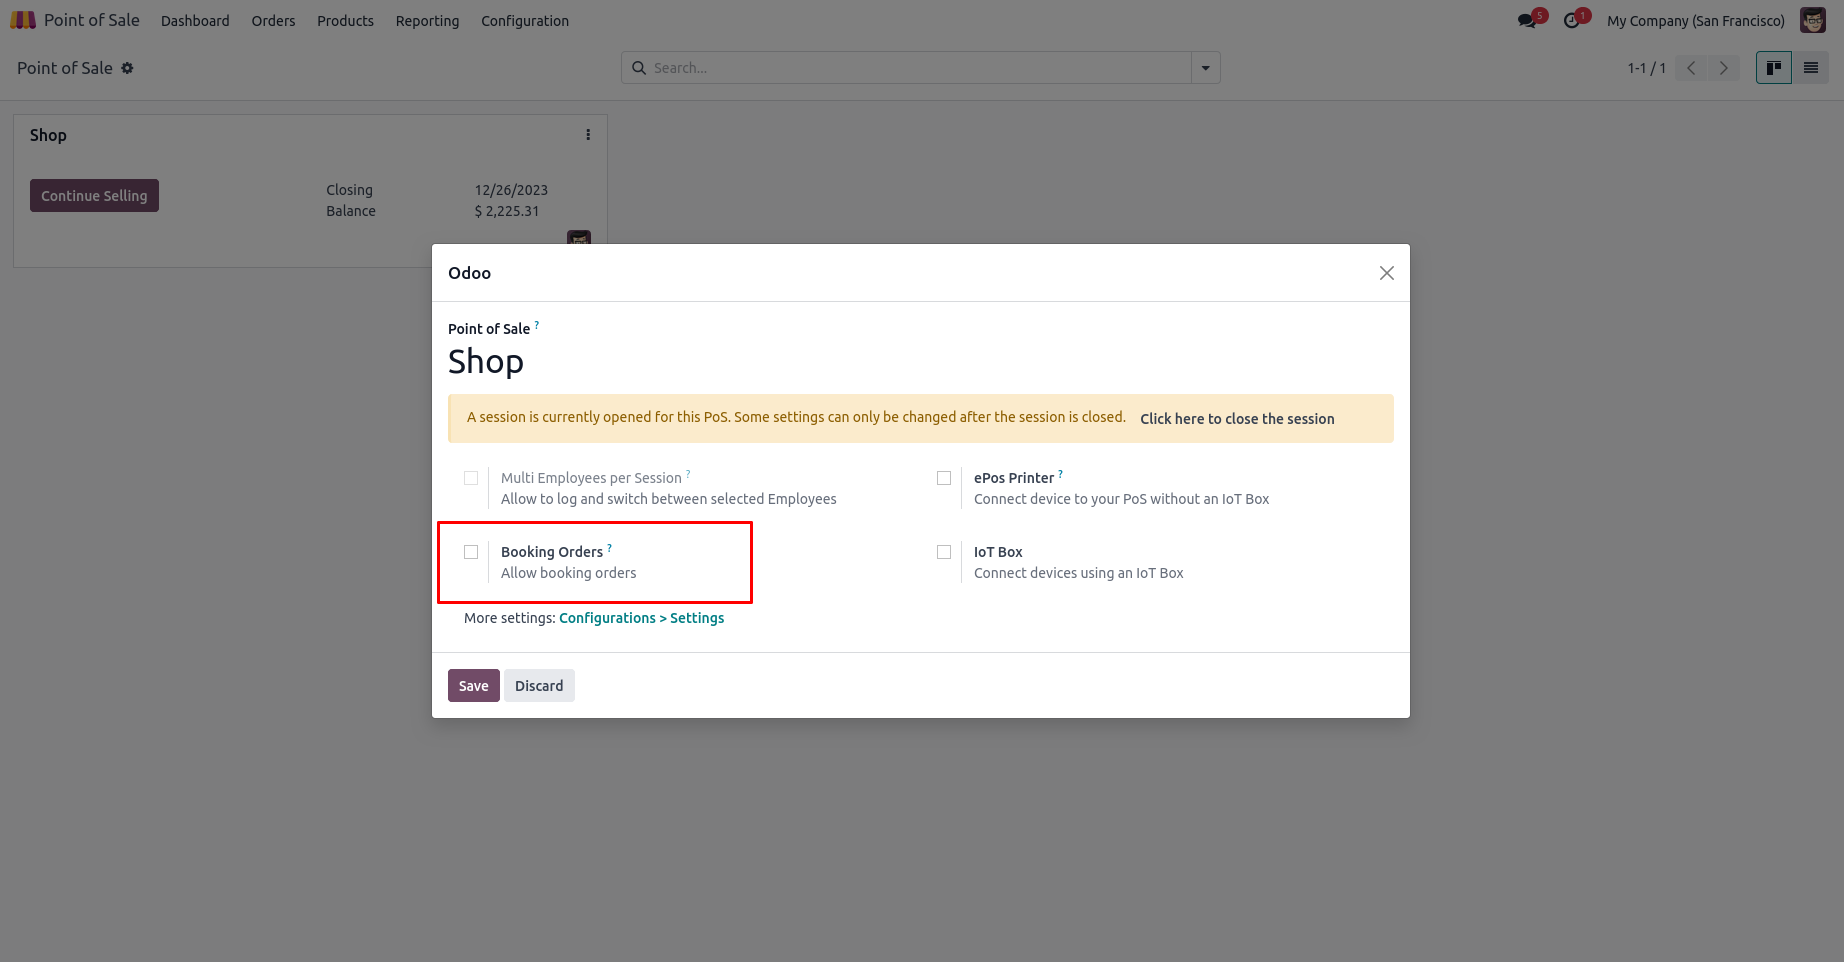Switch to List view

tap(1811, 68)
